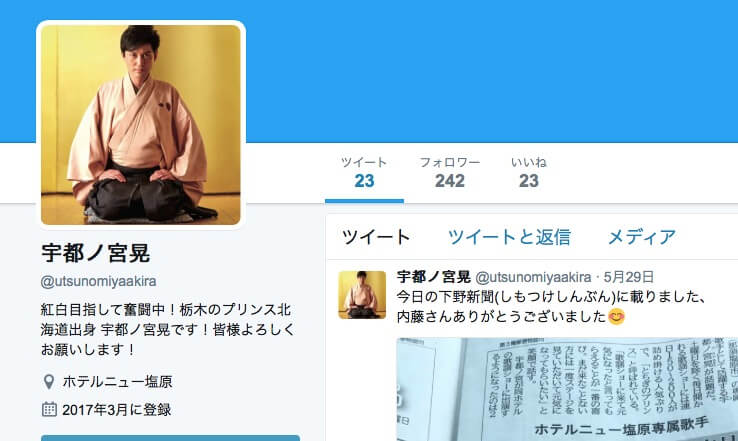The height and width of the screenshot is (441, 738).
Task: Switch to the ツイートと返信 tab
Action: (x=509, y=237)
